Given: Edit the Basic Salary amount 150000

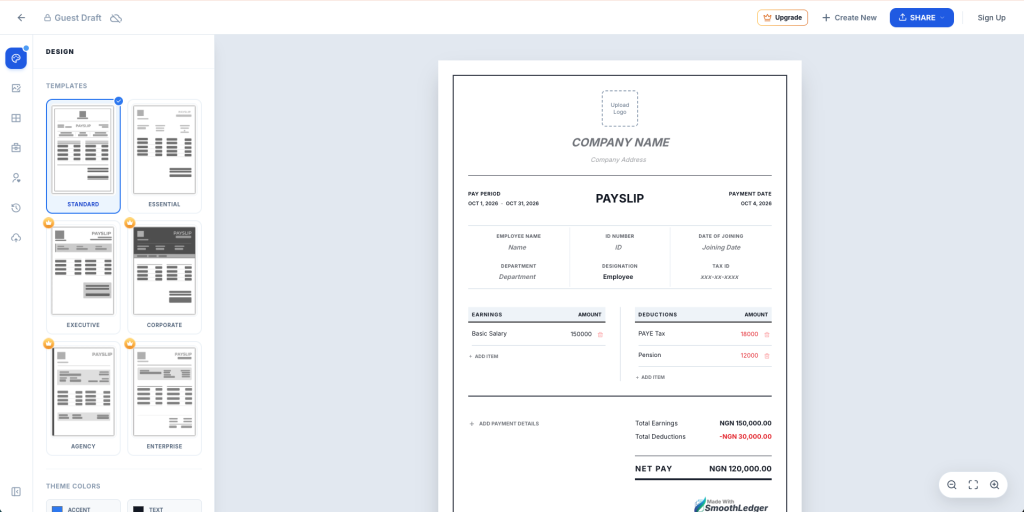Looking at the screenshot, I should tap(581, 334).
